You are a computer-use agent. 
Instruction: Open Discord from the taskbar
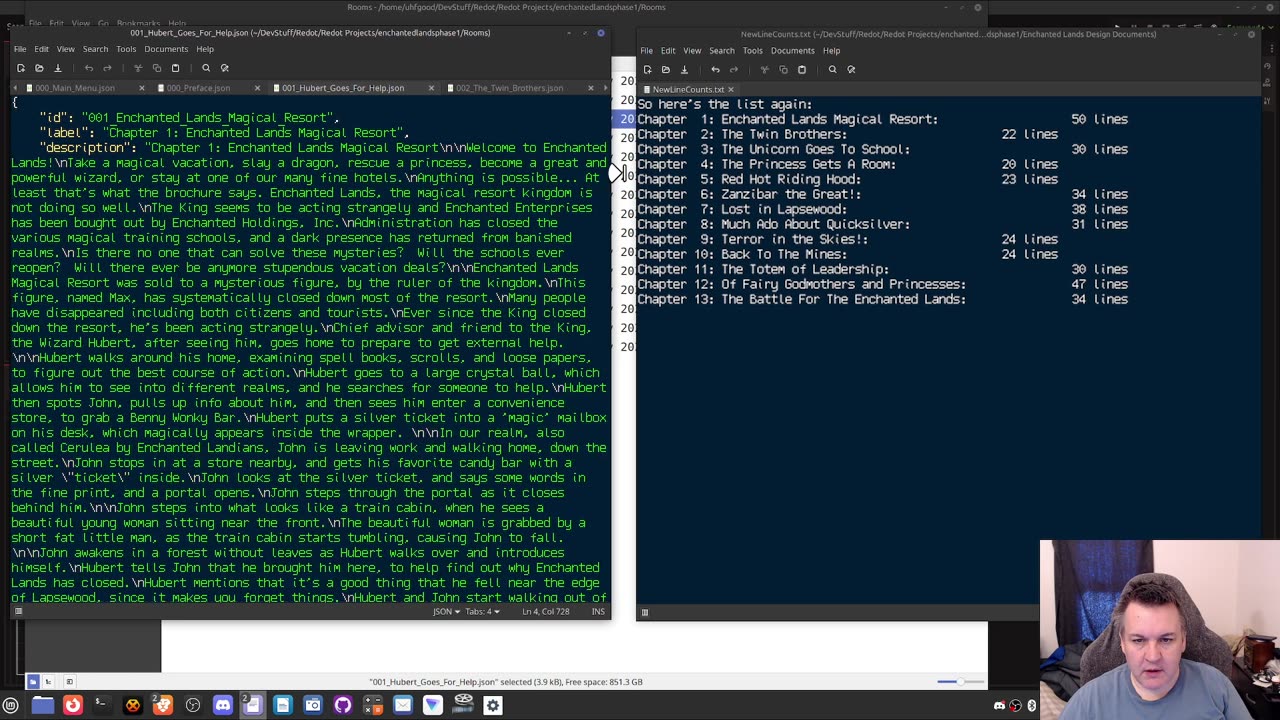click(x=222, y=705)
